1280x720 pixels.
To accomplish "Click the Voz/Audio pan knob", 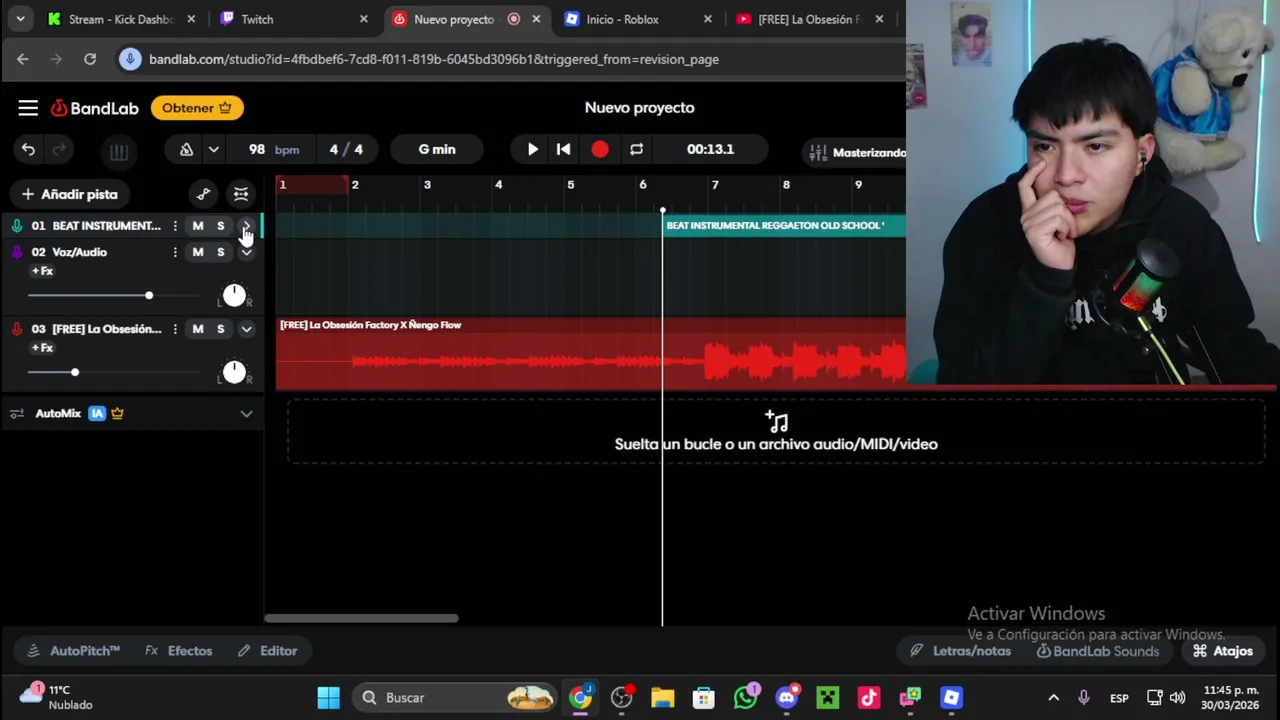I will (x=234, y=295).
